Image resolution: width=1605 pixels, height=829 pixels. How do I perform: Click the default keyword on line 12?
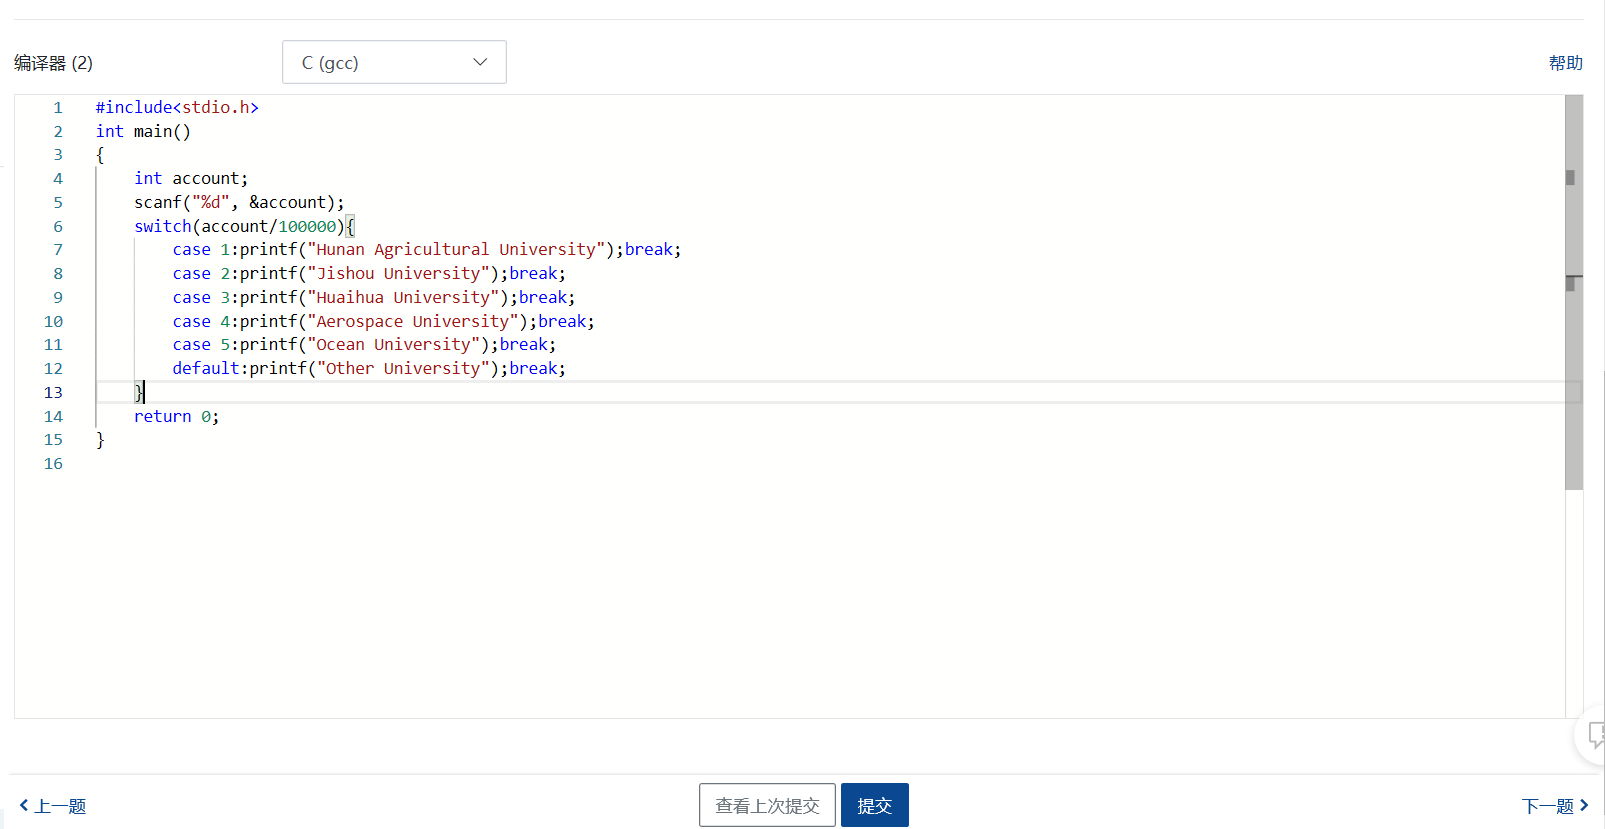point(205,368)
